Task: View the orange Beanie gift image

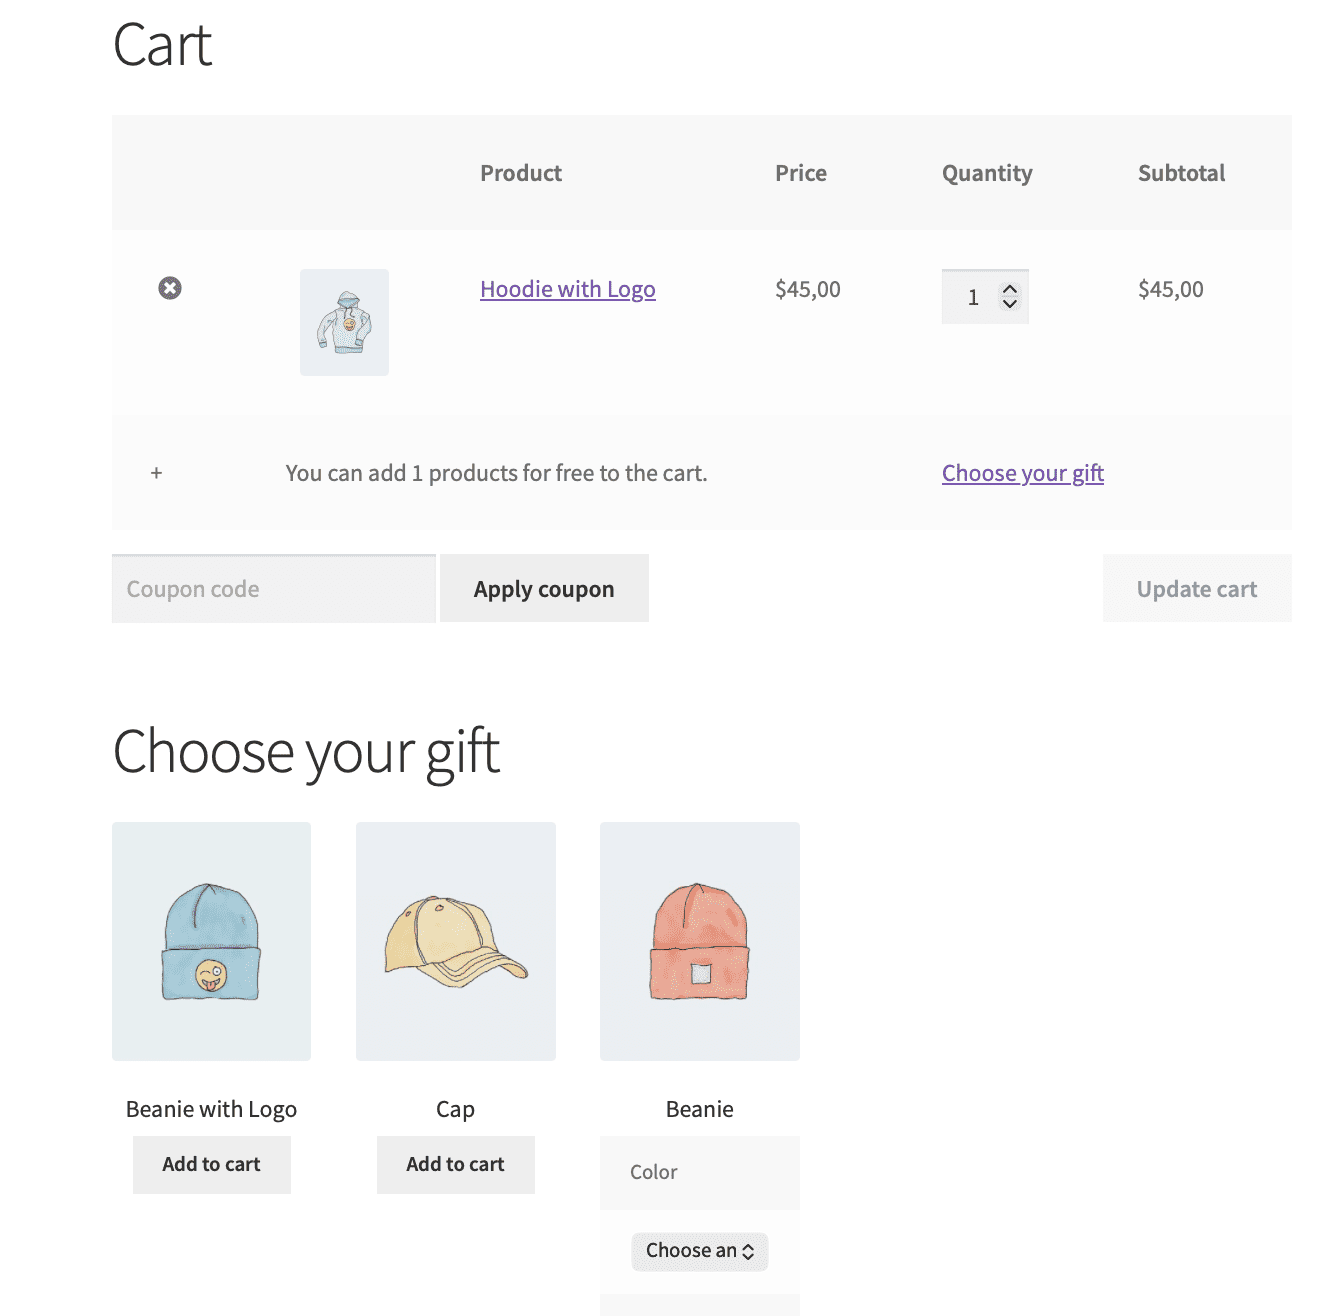Action: [699, 941]
